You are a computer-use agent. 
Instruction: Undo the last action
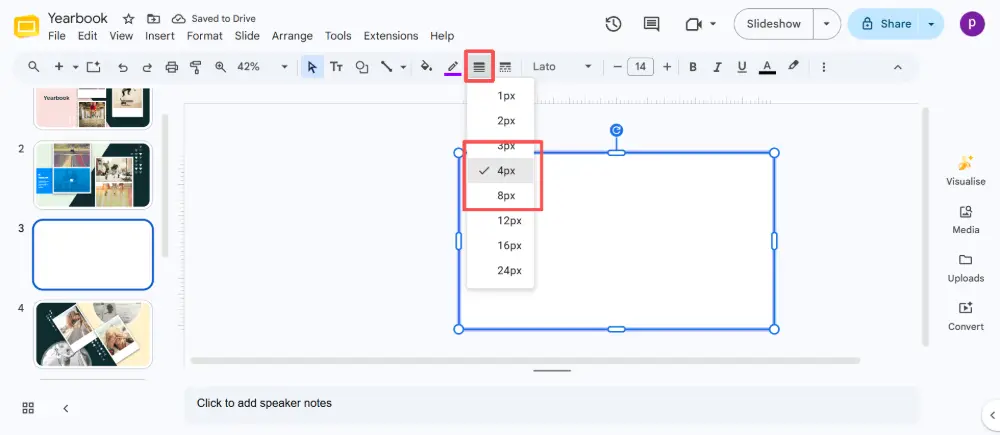pos(122,67)
